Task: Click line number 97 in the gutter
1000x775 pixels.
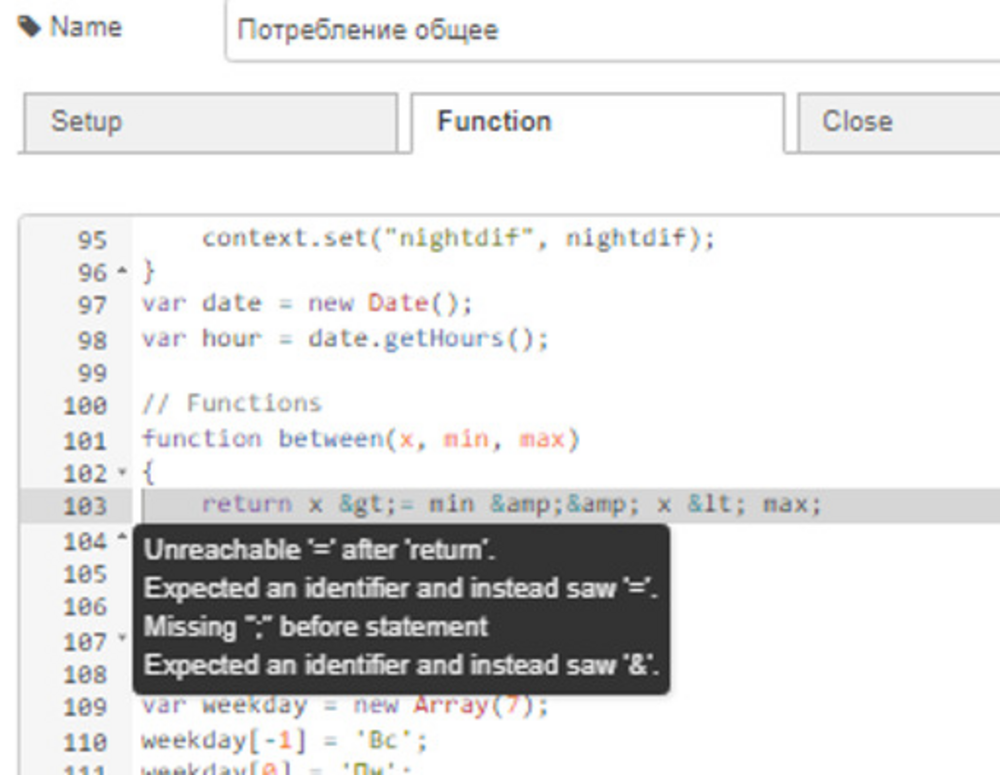Action: tap(92, 305)
